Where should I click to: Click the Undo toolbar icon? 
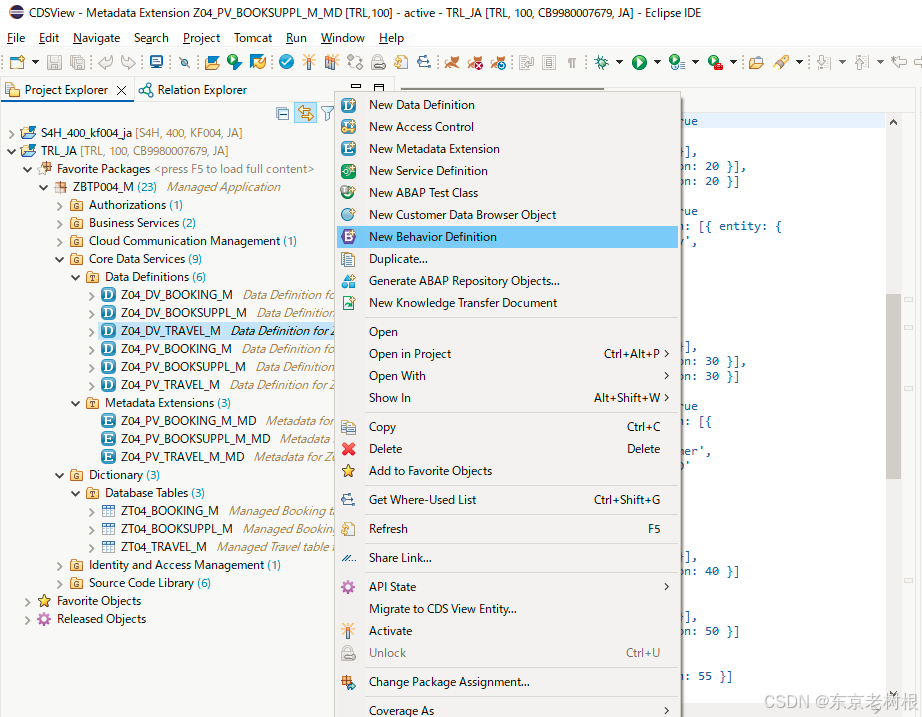[104, 62]
